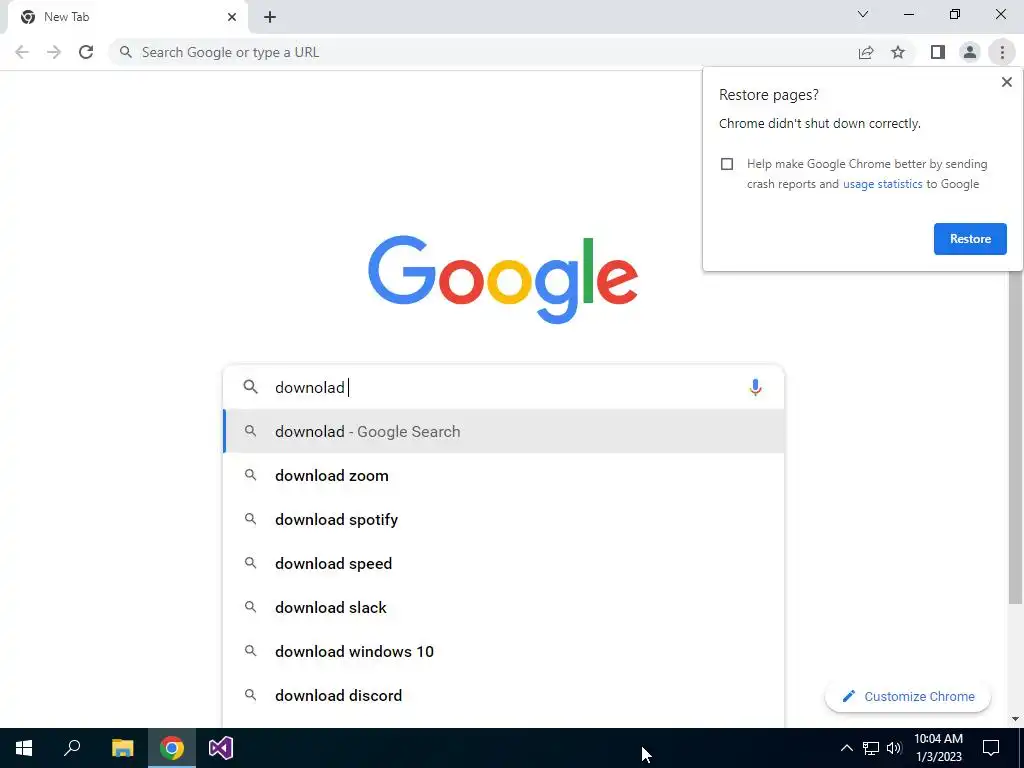Screen dimensions: 1024x768
Task: Click the Restore button
Action: (970, 239)
